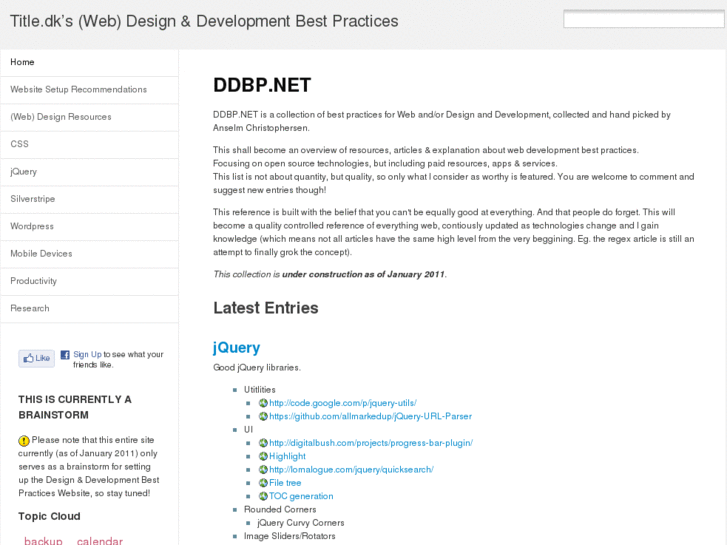The image size is (727, 545).
Task: Click the yellow warning icon in brainstorm note
Action: (x=24, y=441)
